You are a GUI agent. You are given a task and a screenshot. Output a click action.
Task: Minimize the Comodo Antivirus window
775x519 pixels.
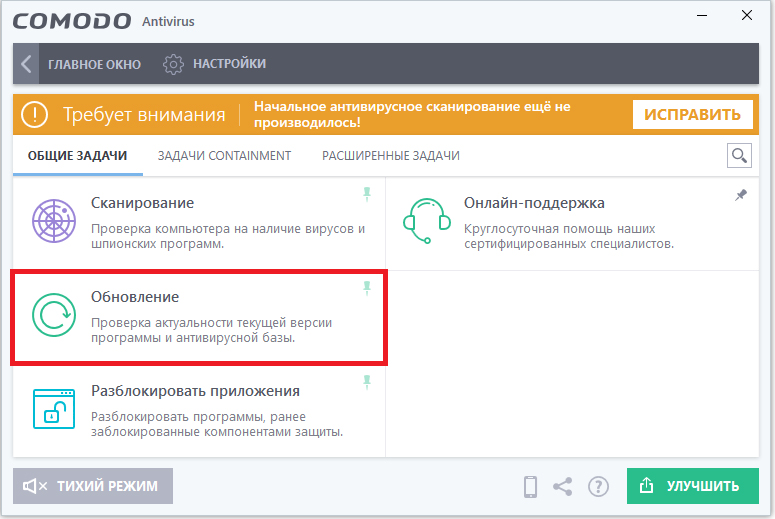(x=702, y=15)
